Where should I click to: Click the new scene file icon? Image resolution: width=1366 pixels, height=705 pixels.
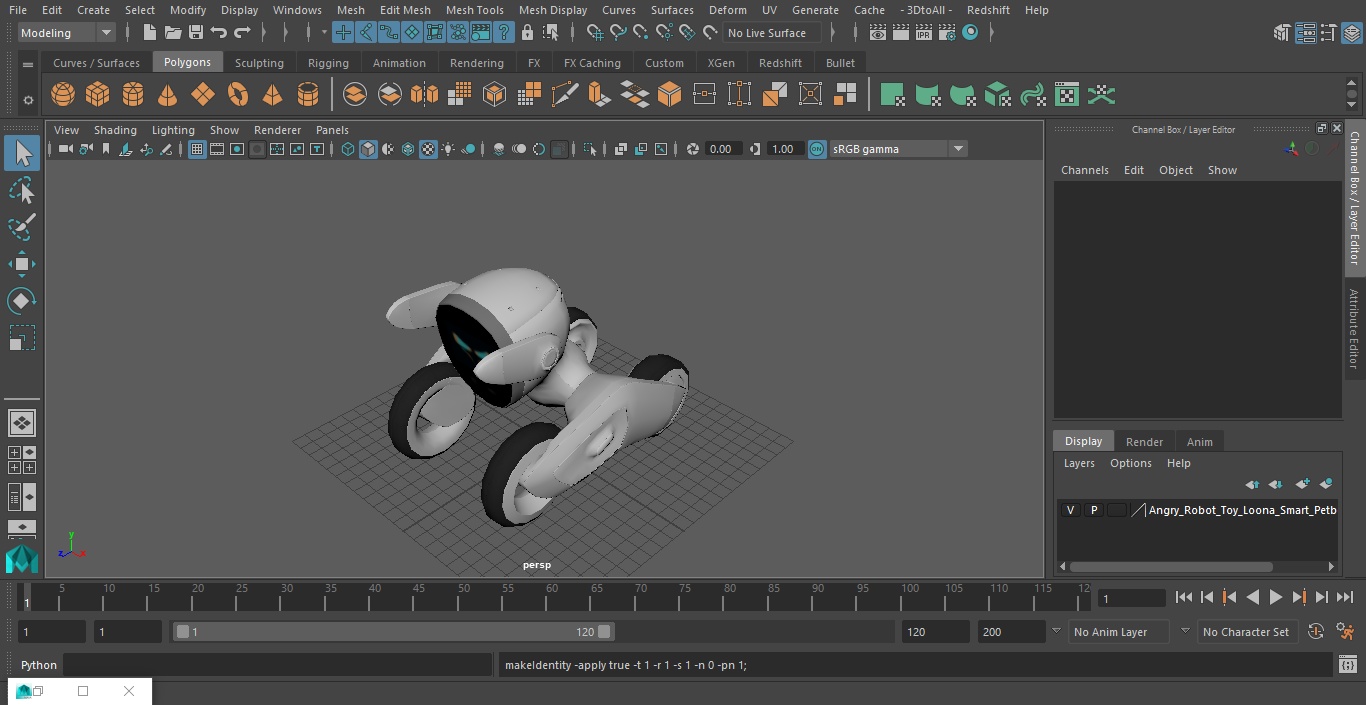click(150, 33)
